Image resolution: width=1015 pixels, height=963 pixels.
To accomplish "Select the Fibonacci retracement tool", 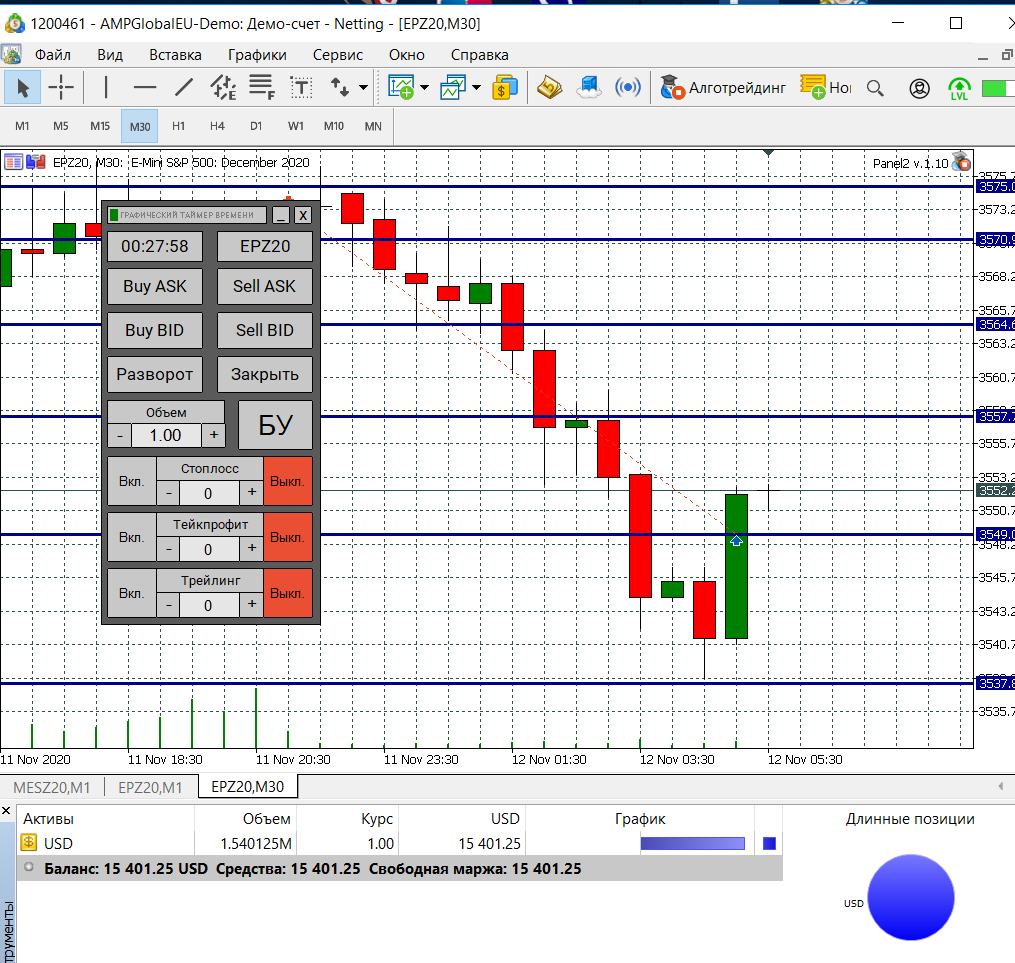I will coord(262,87).
